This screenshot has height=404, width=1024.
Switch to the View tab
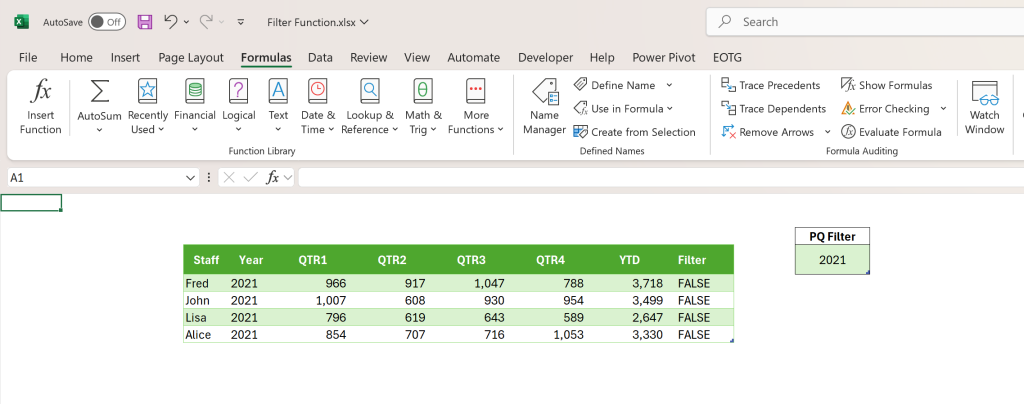[x=417, y=57]
